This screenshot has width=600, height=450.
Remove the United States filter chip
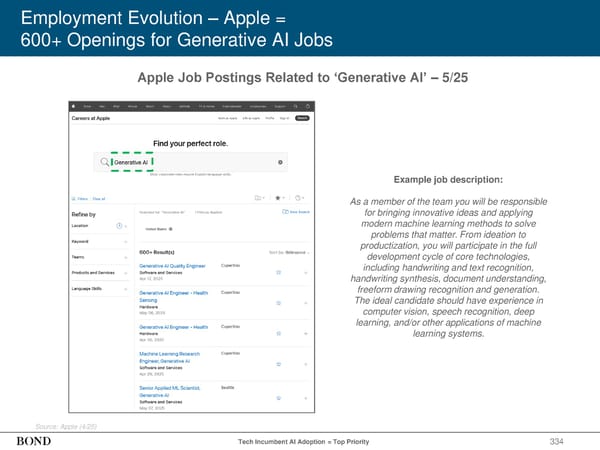[171, 229]
